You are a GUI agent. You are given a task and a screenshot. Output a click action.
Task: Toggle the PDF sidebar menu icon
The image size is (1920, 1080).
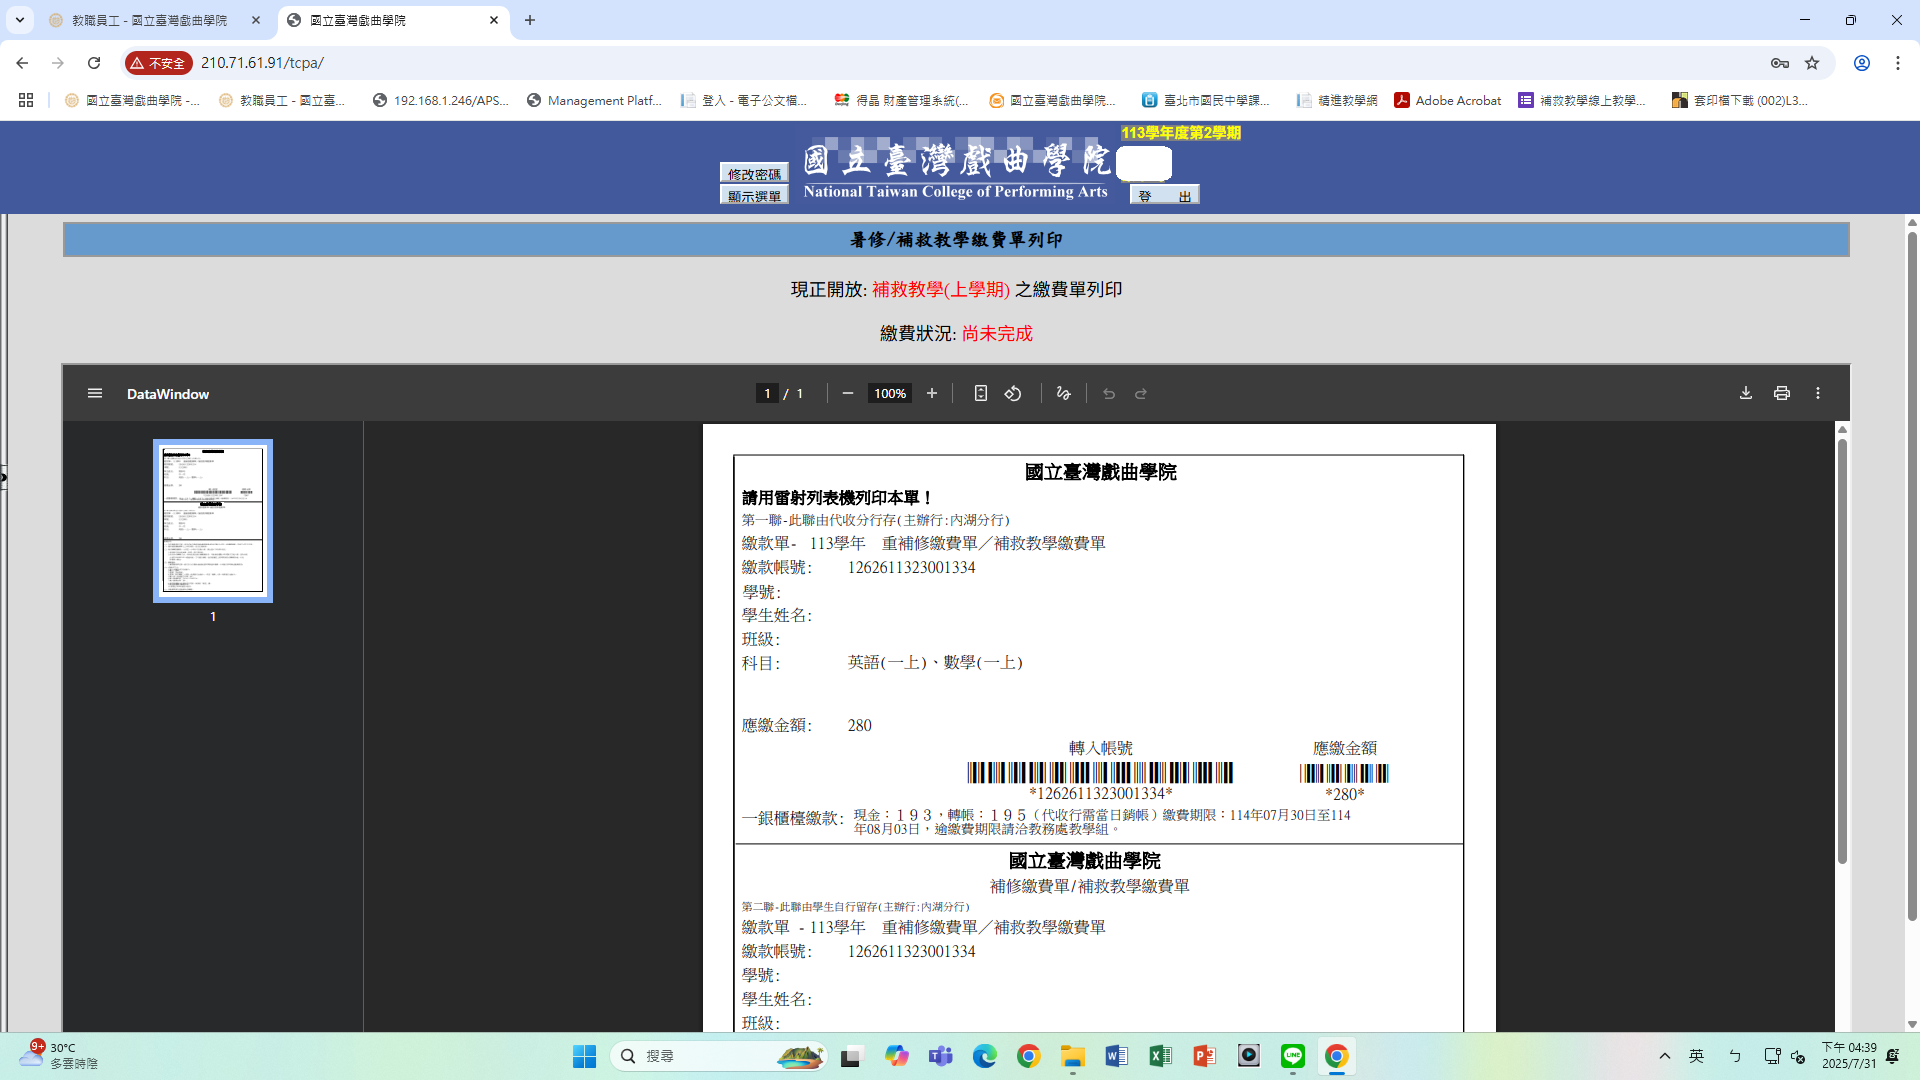click(x=95, y=393)
